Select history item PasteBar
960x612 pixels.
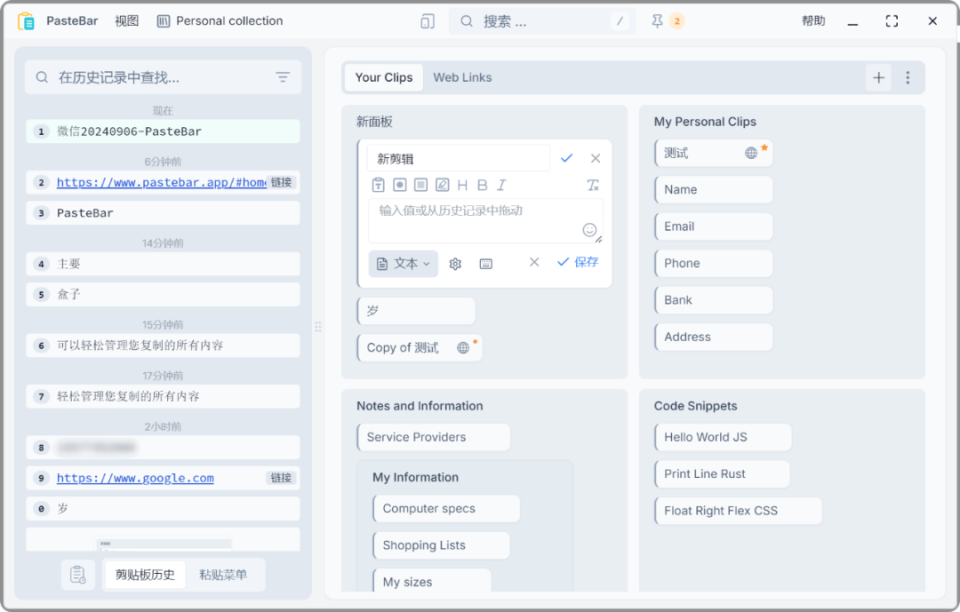163,213
